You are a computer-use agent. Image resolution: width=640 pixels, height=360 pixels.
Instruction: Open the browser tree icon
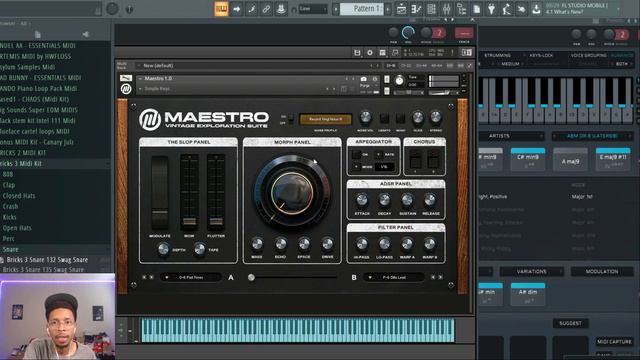point(462,9)
